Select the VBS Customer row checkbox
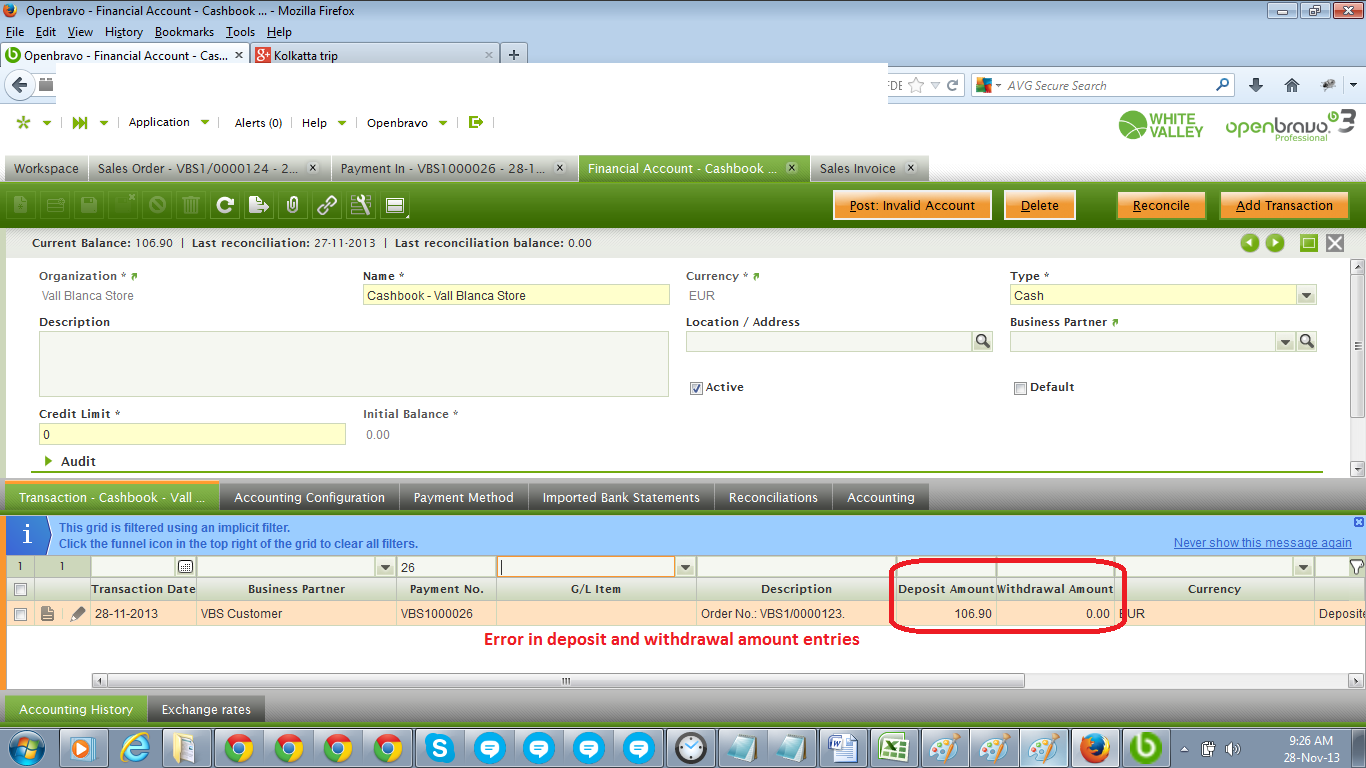Viewport: 1366px width, 768px height. pyautogui.click(x=20, y=614)
